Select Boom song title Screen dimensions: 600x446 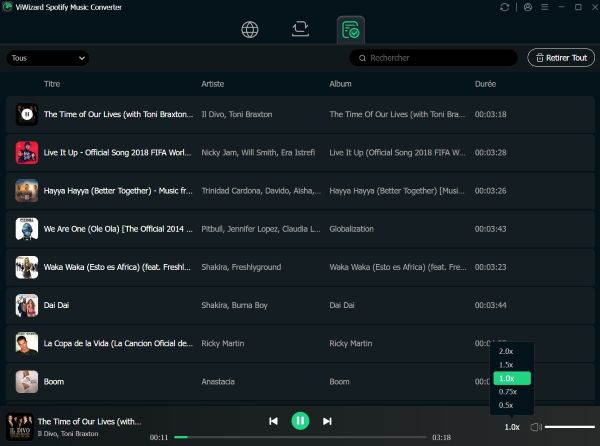click(x=54, y=382)
